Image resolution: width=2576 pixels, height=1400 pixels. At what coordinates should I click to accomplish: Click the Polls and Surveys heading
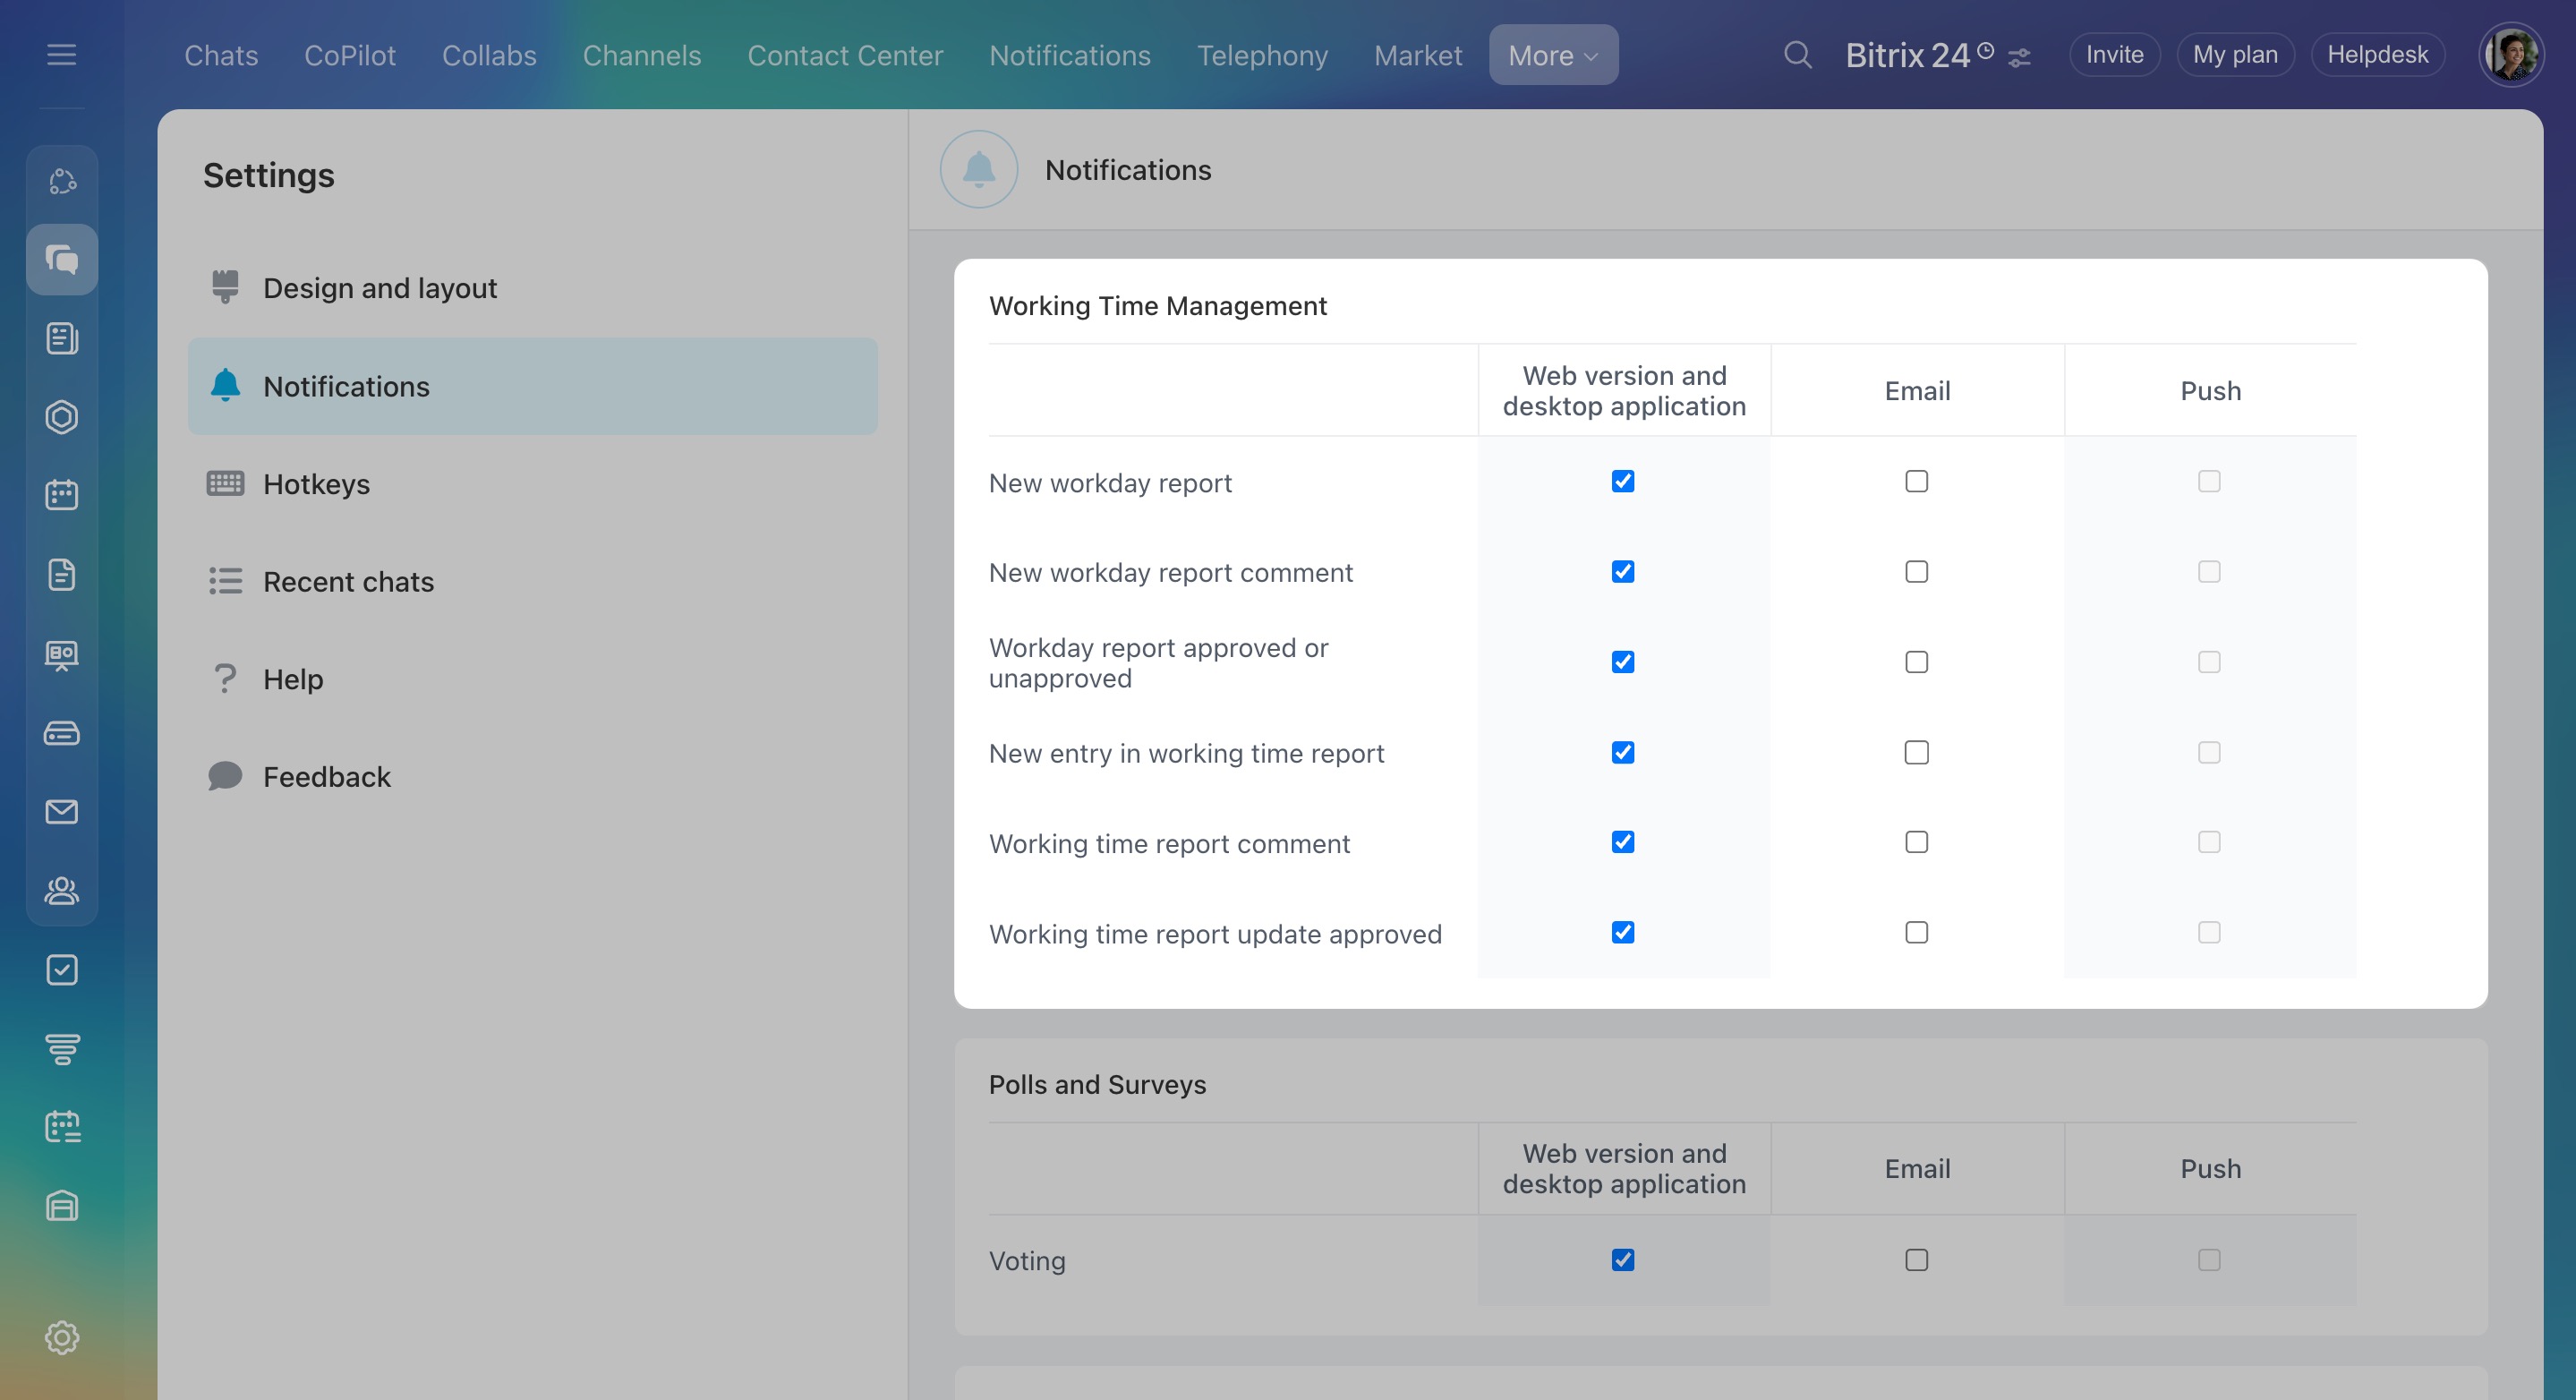coord(1097,1084)
